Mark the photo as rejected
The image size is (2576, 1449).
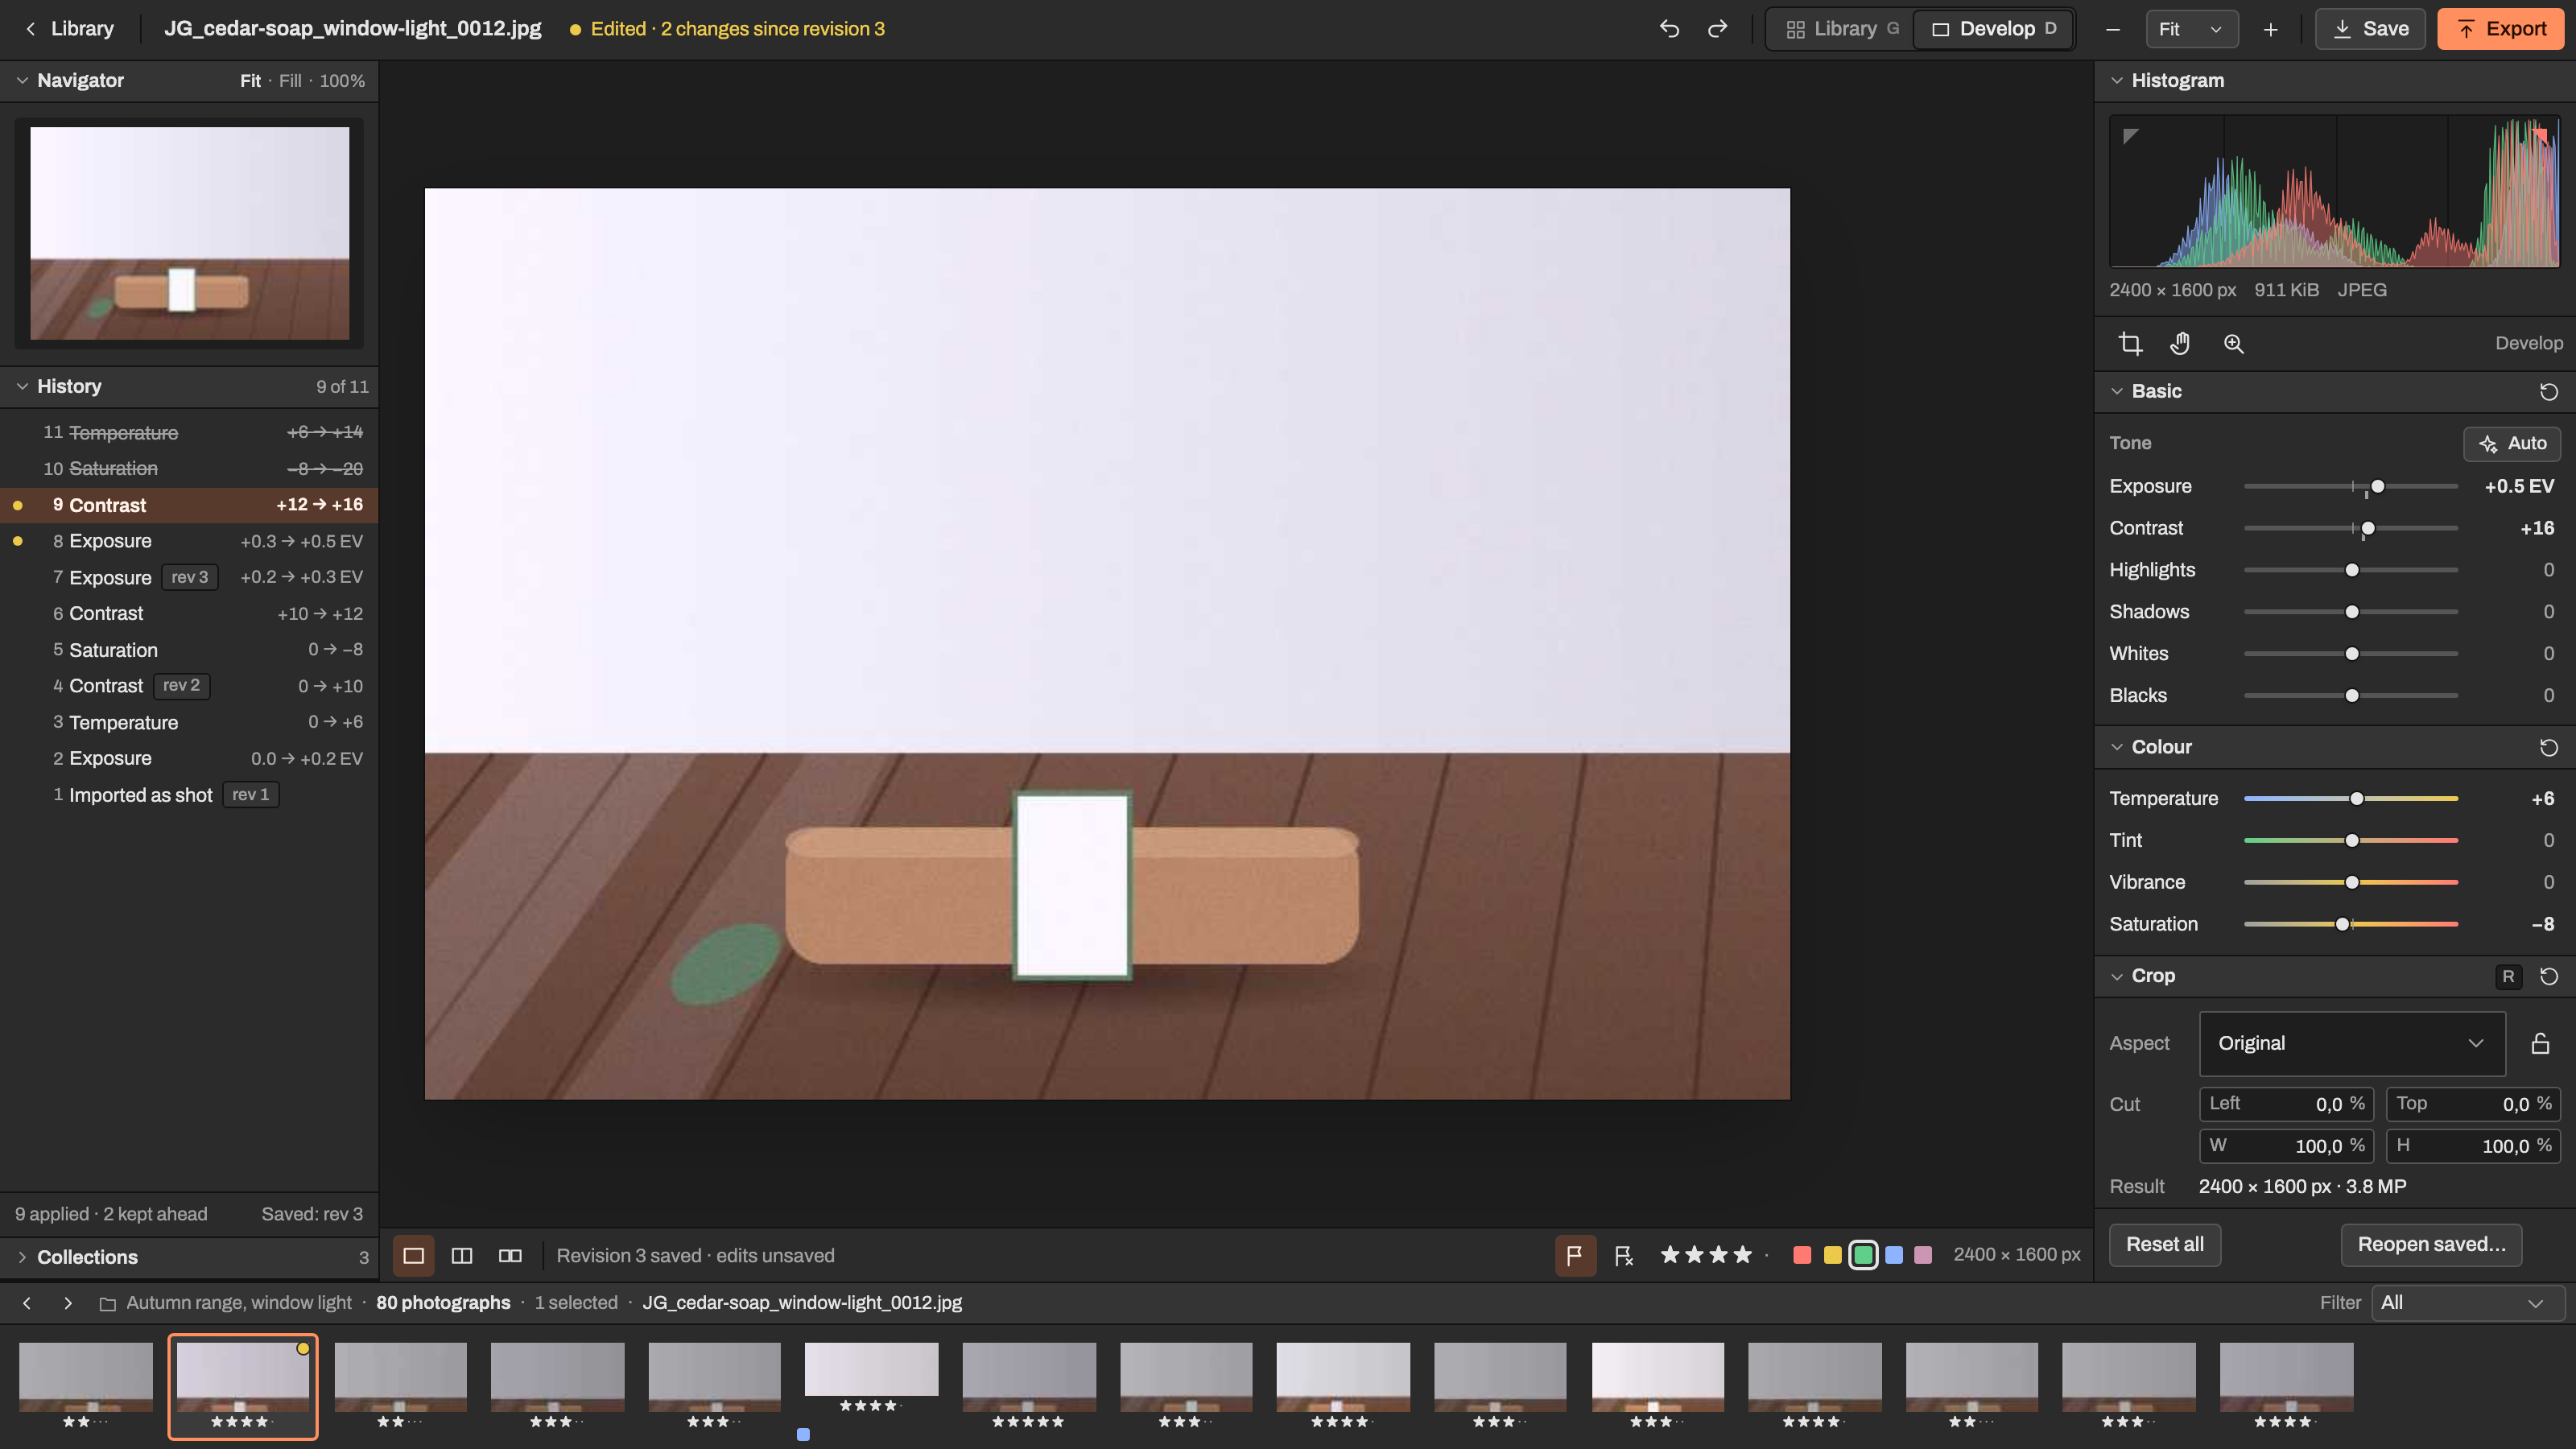pyautogui.click(x=1623, y=1255)
